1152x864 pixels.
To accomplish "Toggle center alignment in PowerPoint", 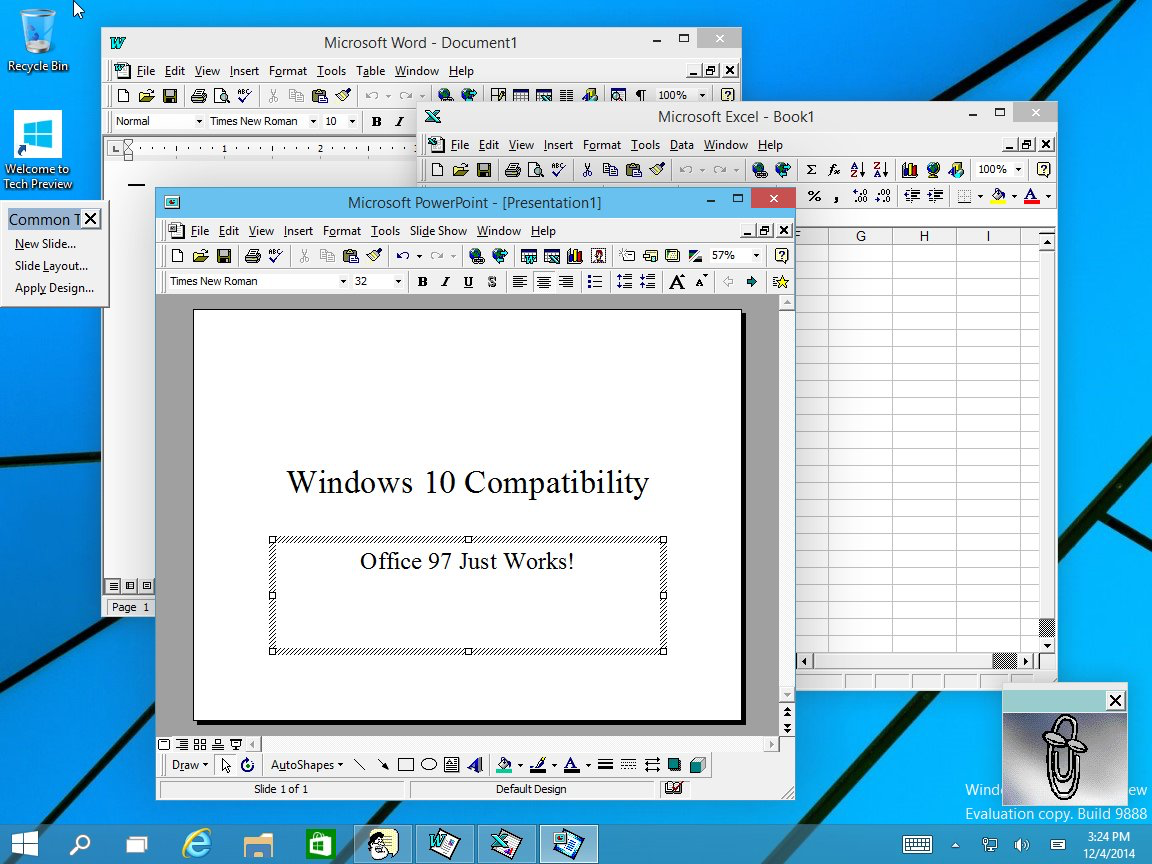I will click(543, 282).
